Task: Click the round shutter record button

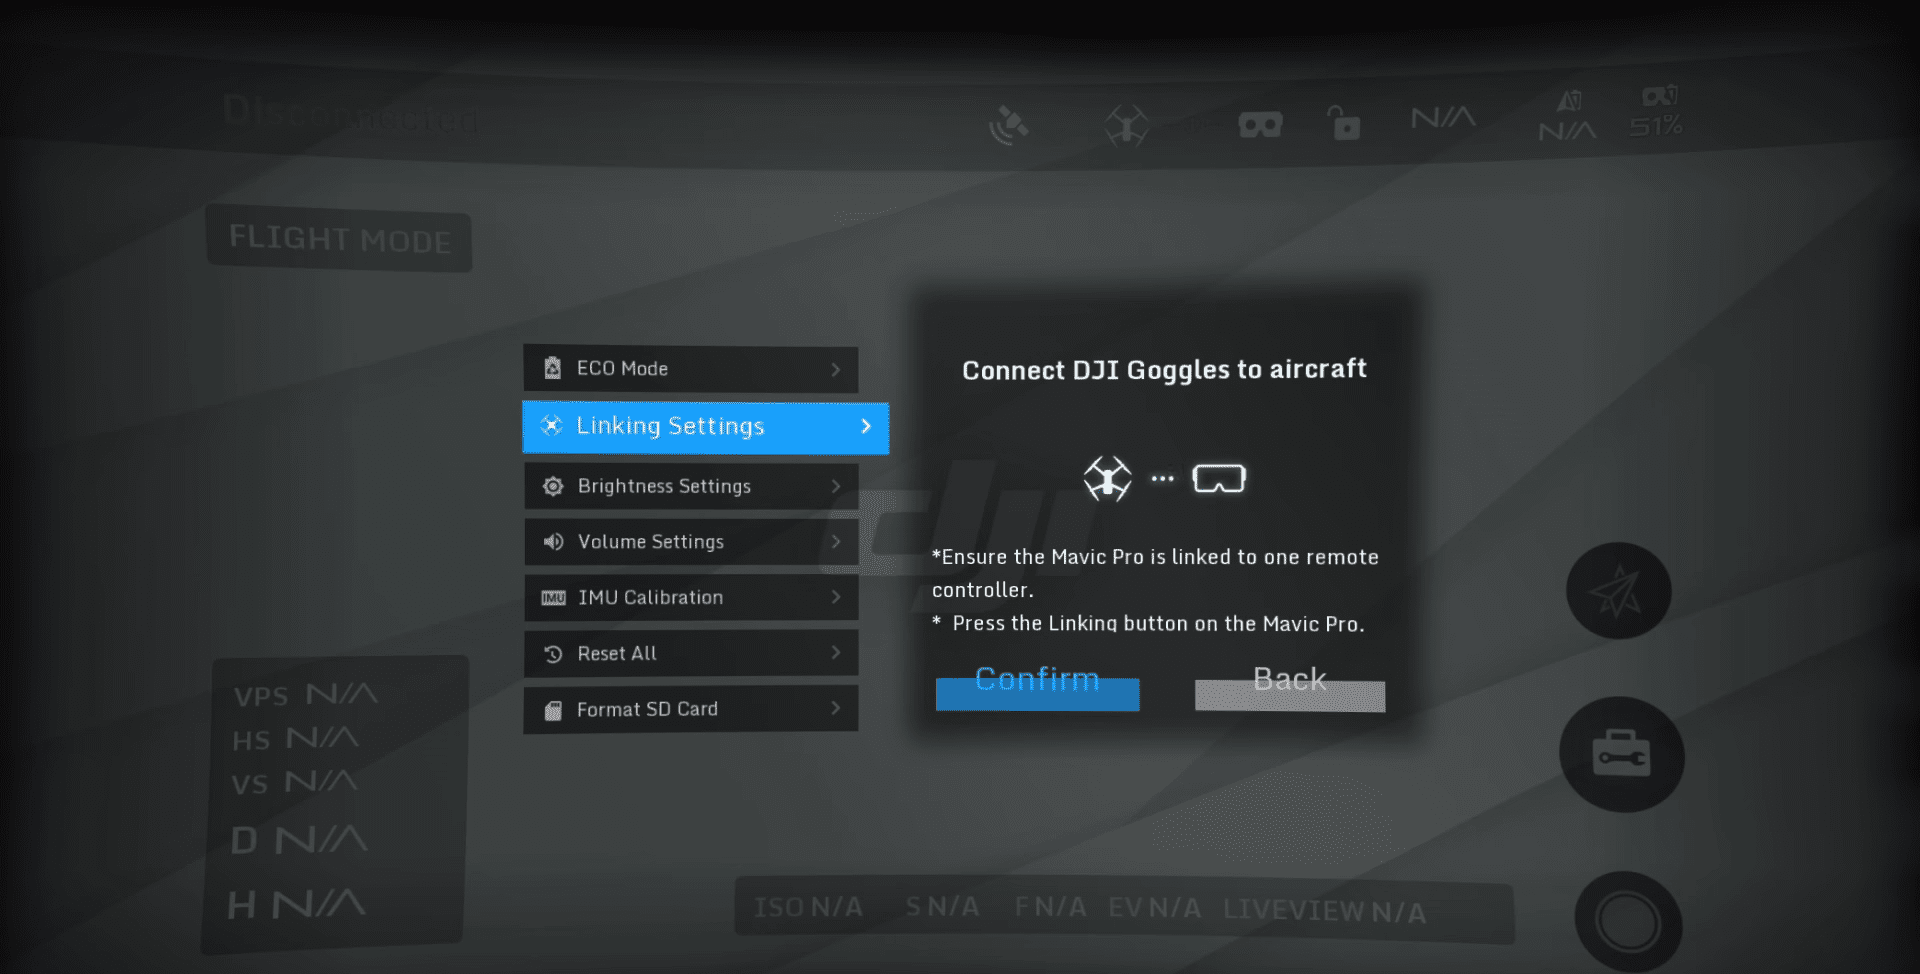Action: pyautogui.click(x=1628, y=920)
